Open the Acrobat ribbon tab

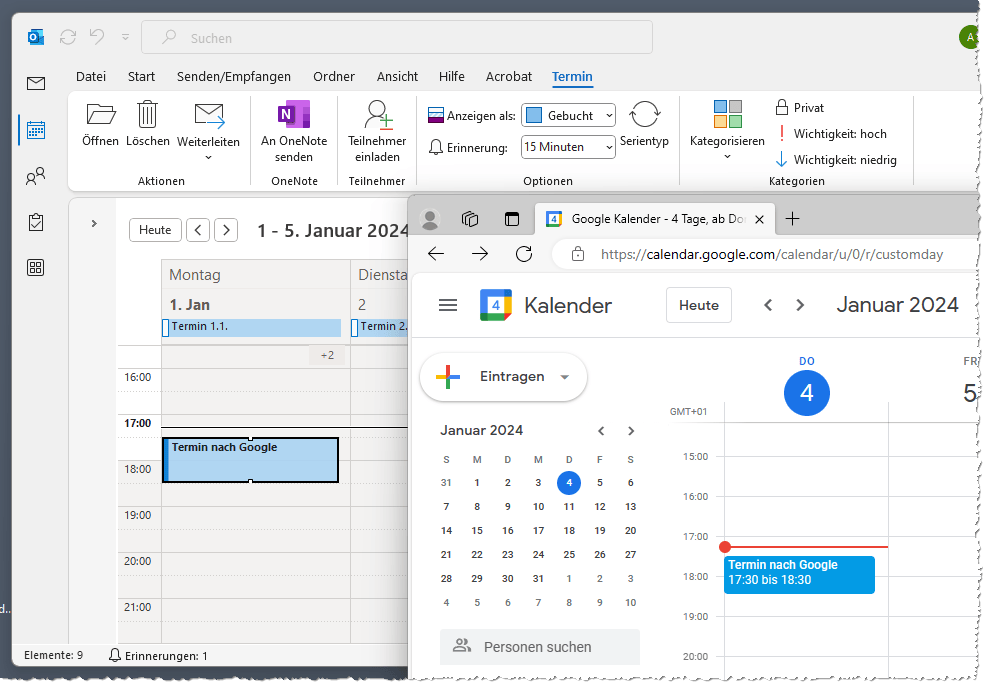509,77
